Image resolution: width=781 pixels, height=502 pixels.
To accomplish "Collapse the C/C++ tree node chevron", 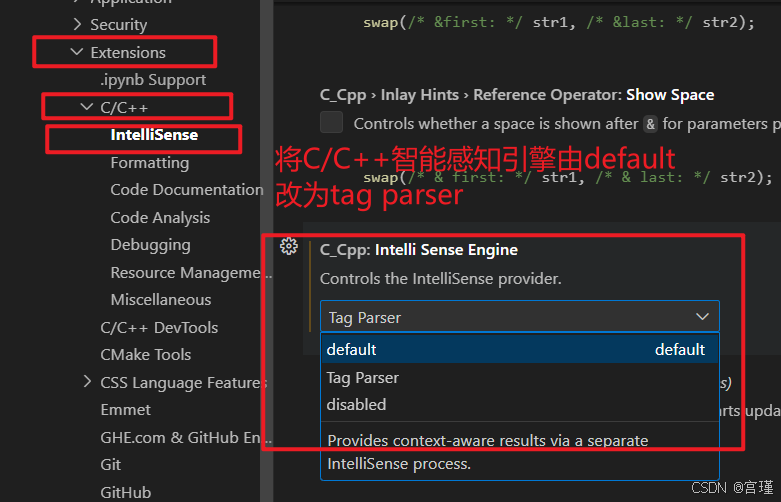I will [87, 107].
